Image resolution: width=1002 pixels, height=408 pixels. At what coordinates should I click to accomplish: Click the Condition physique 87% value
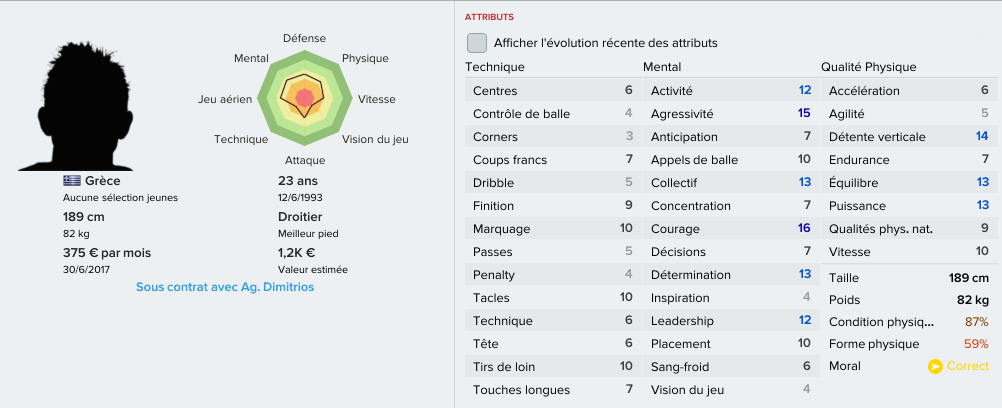976,322
